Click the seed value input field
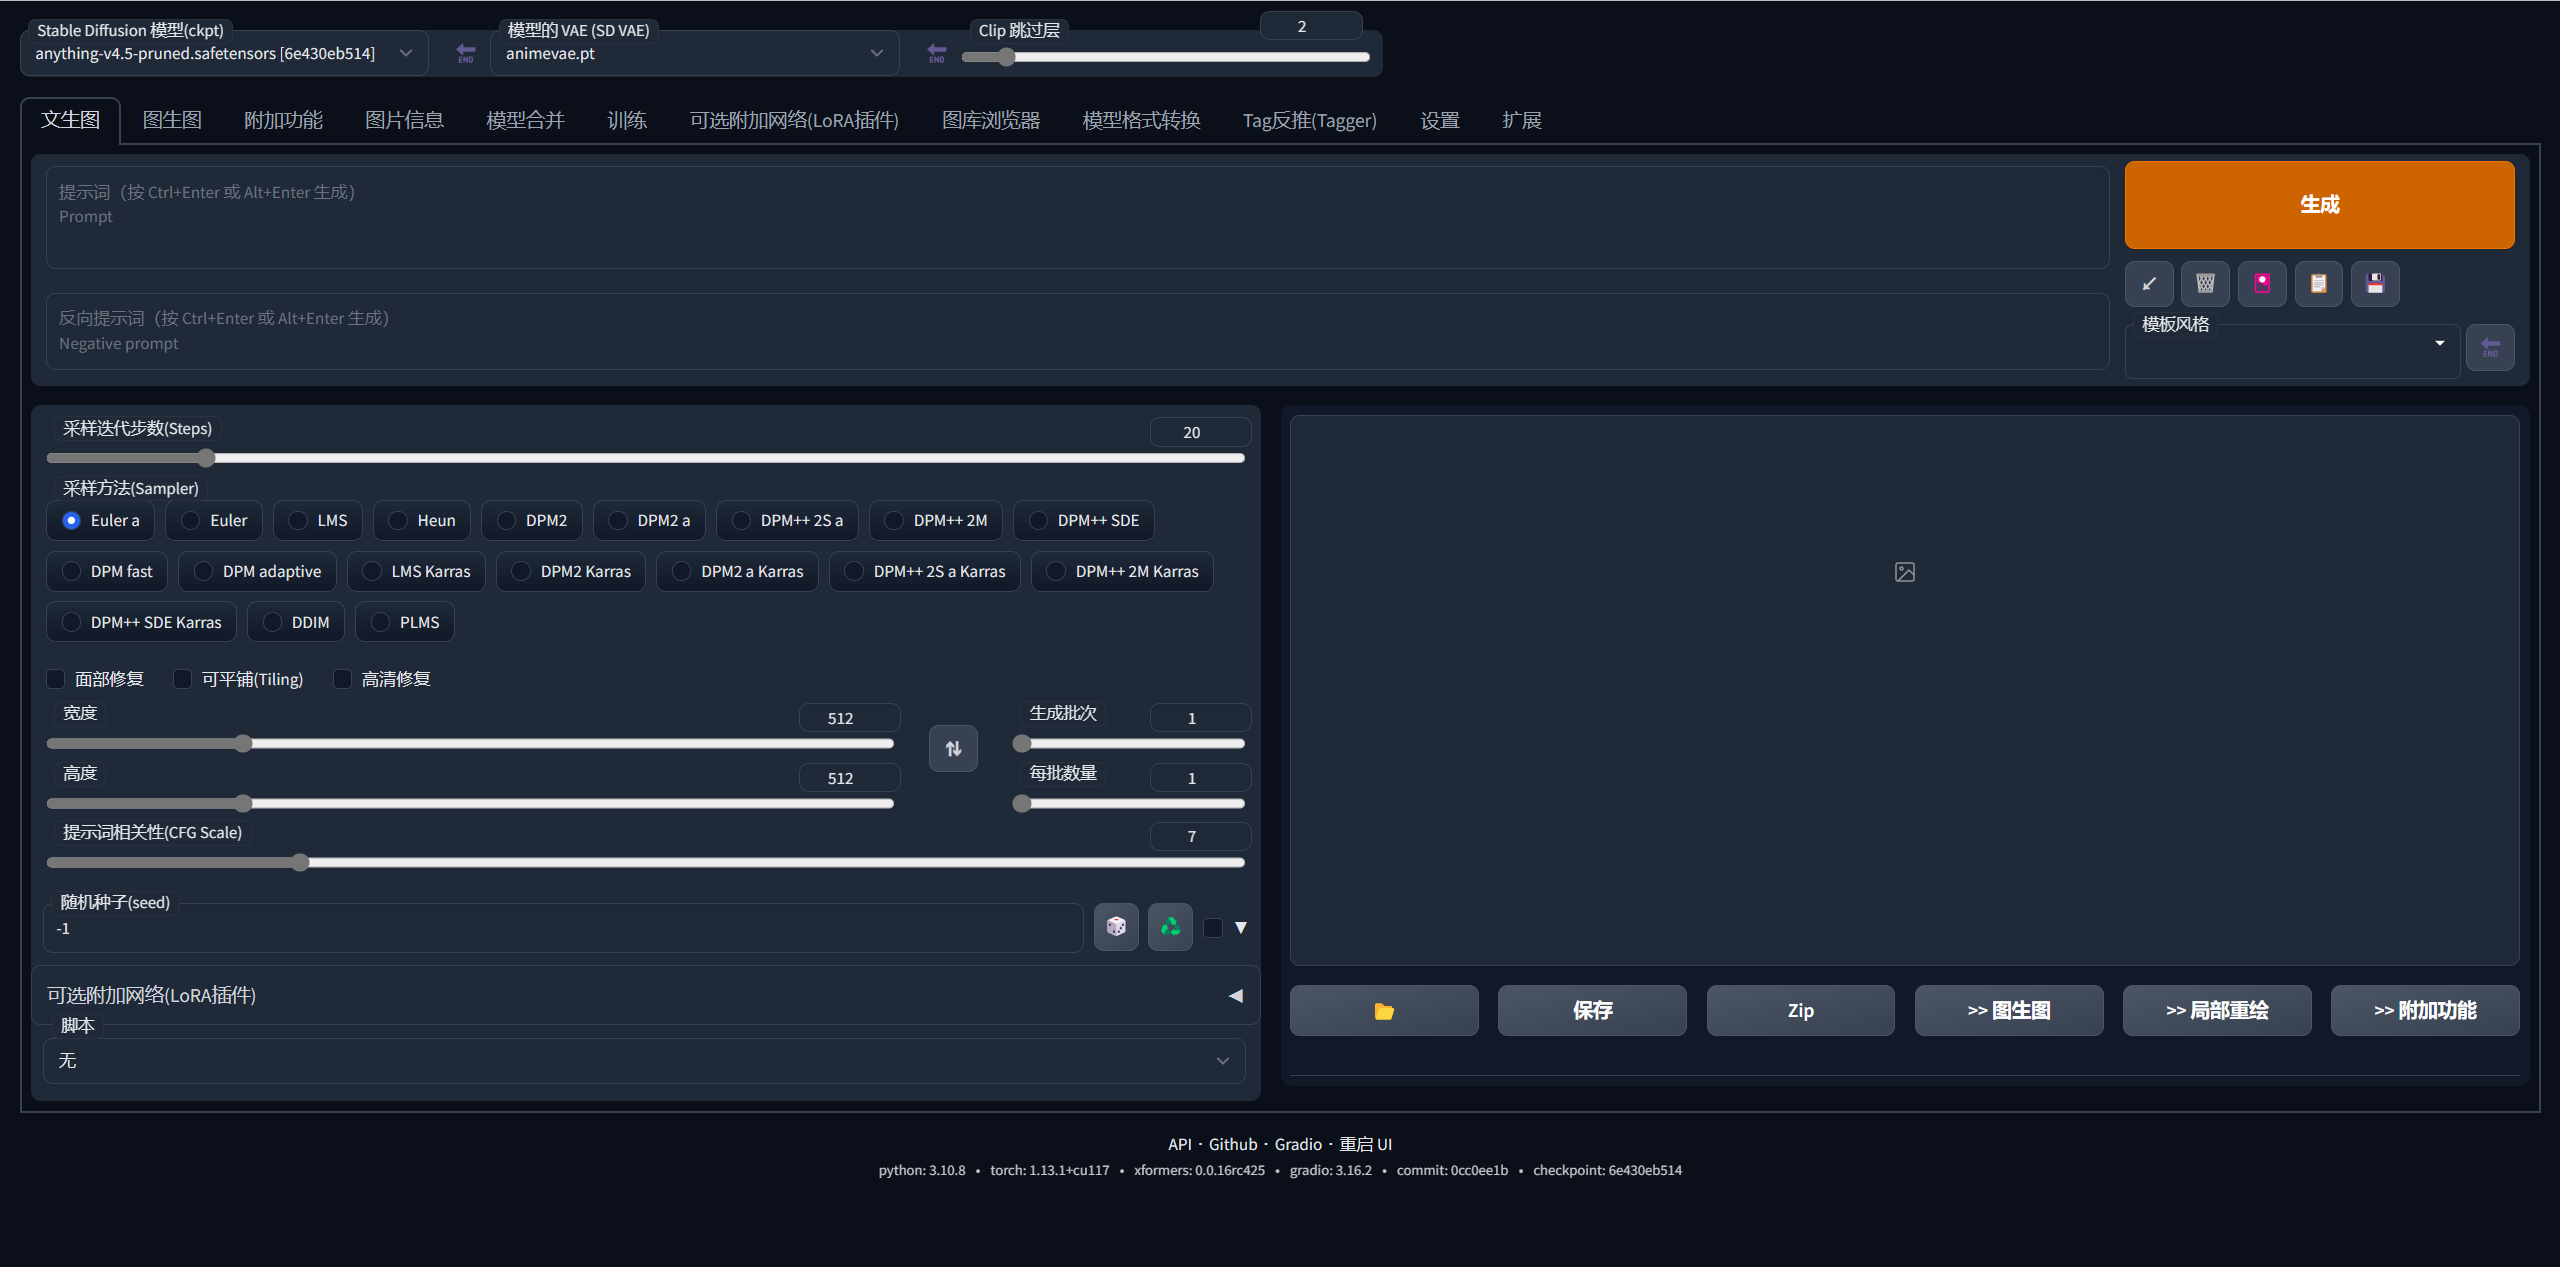This screenshot has height=1267, width=2560. coord(563,929)
